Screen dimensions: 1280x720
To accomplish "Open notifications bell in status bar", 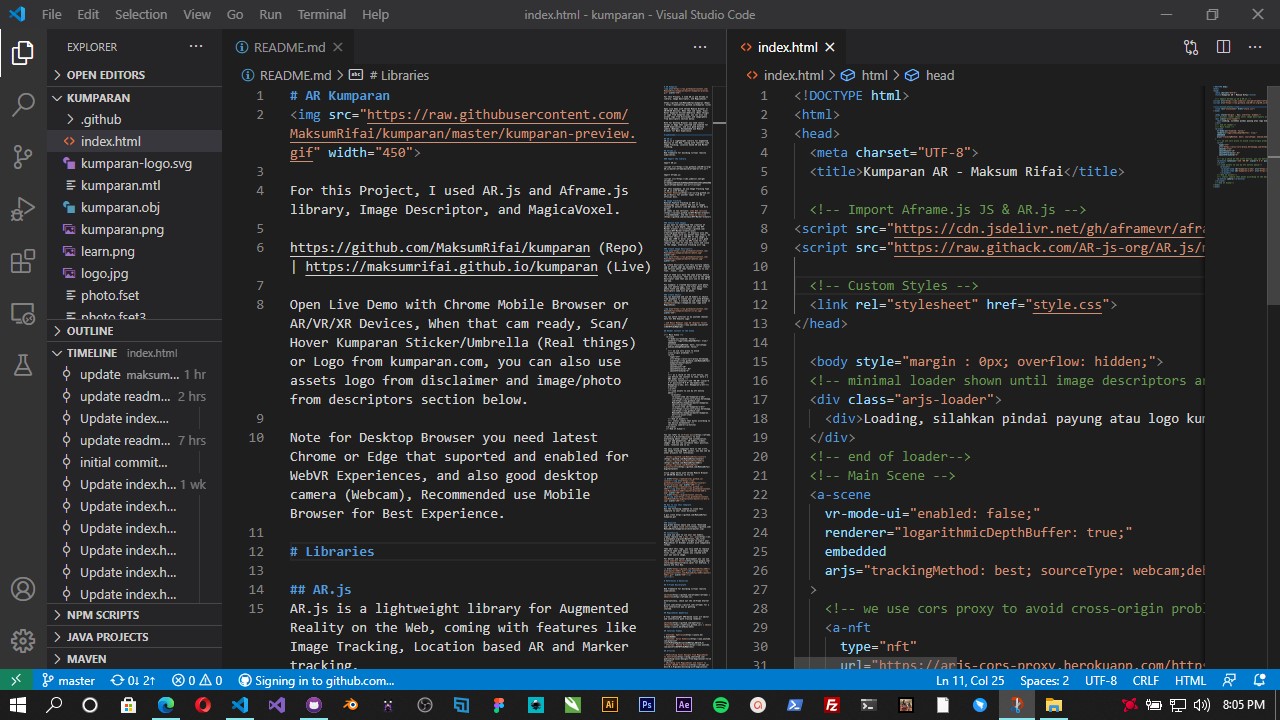I will (1260, 680).
